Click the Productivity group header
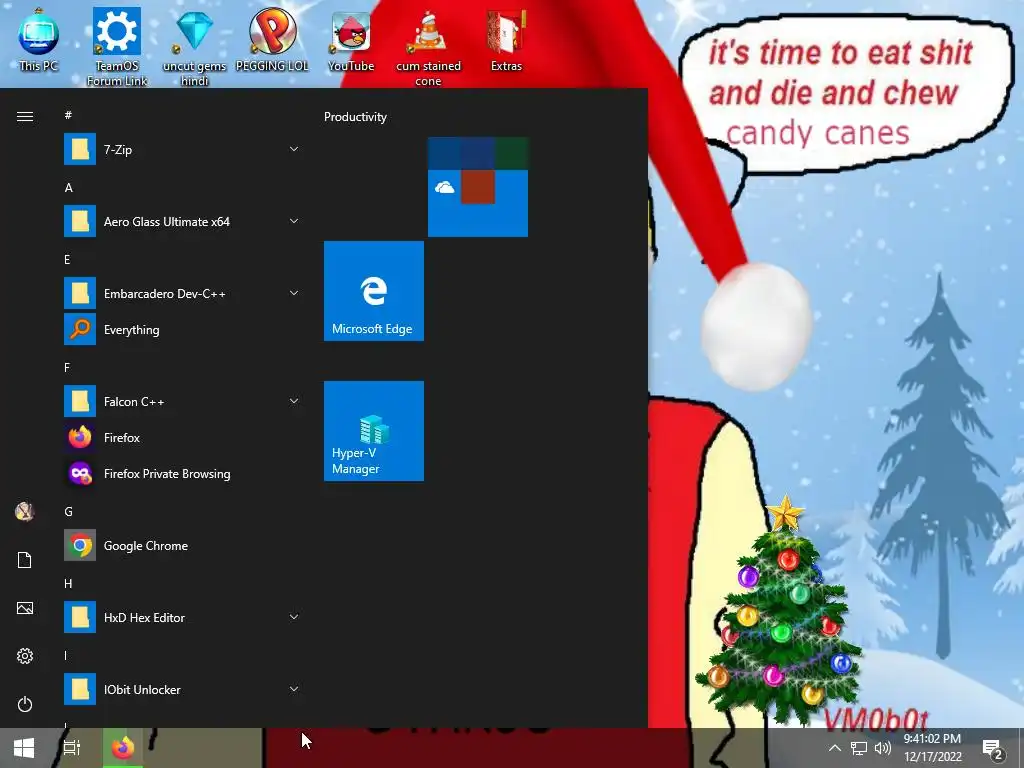1024x768 pixels. [355, 117]
